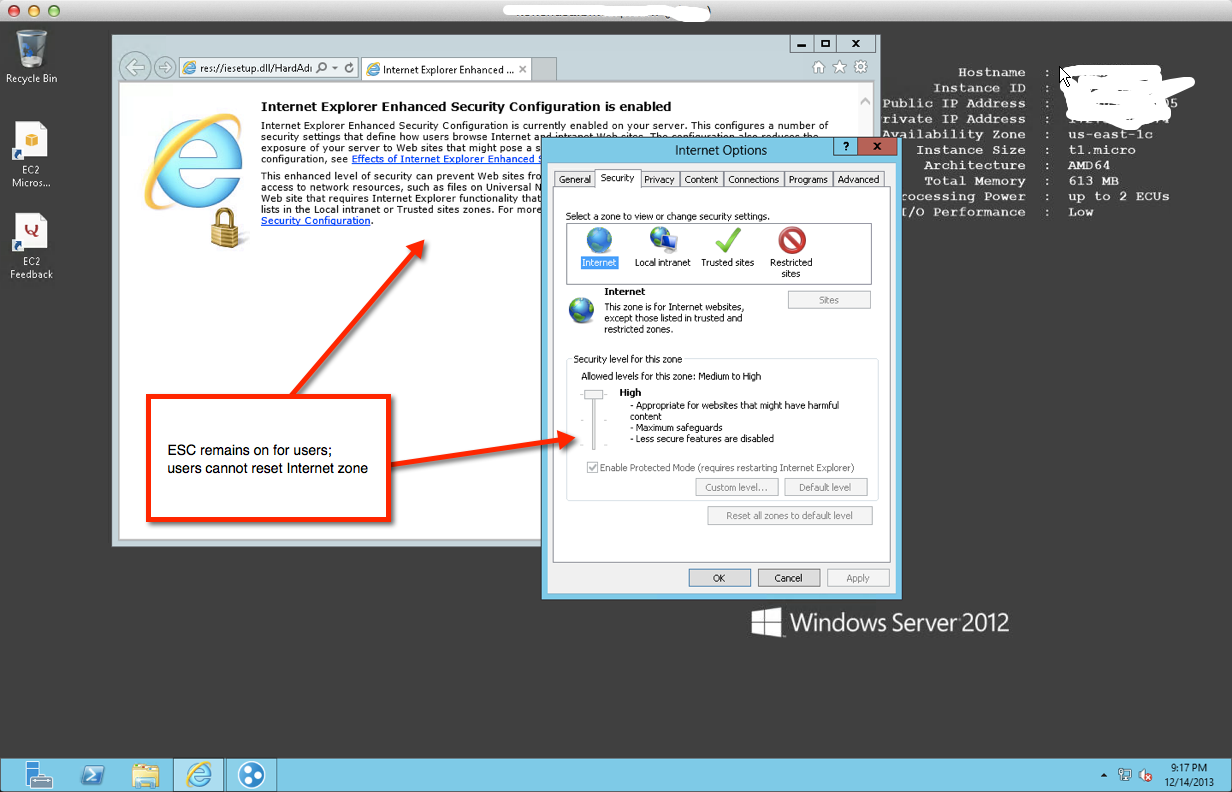Launch PowerShell from the taskbar
Viewport: 1232px width, 792px height.
coord(93,775)
